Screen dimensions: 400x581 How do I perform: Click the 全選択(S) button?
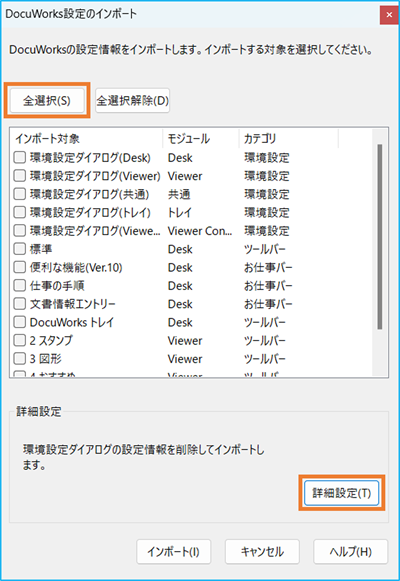click(x=47, y=100)
